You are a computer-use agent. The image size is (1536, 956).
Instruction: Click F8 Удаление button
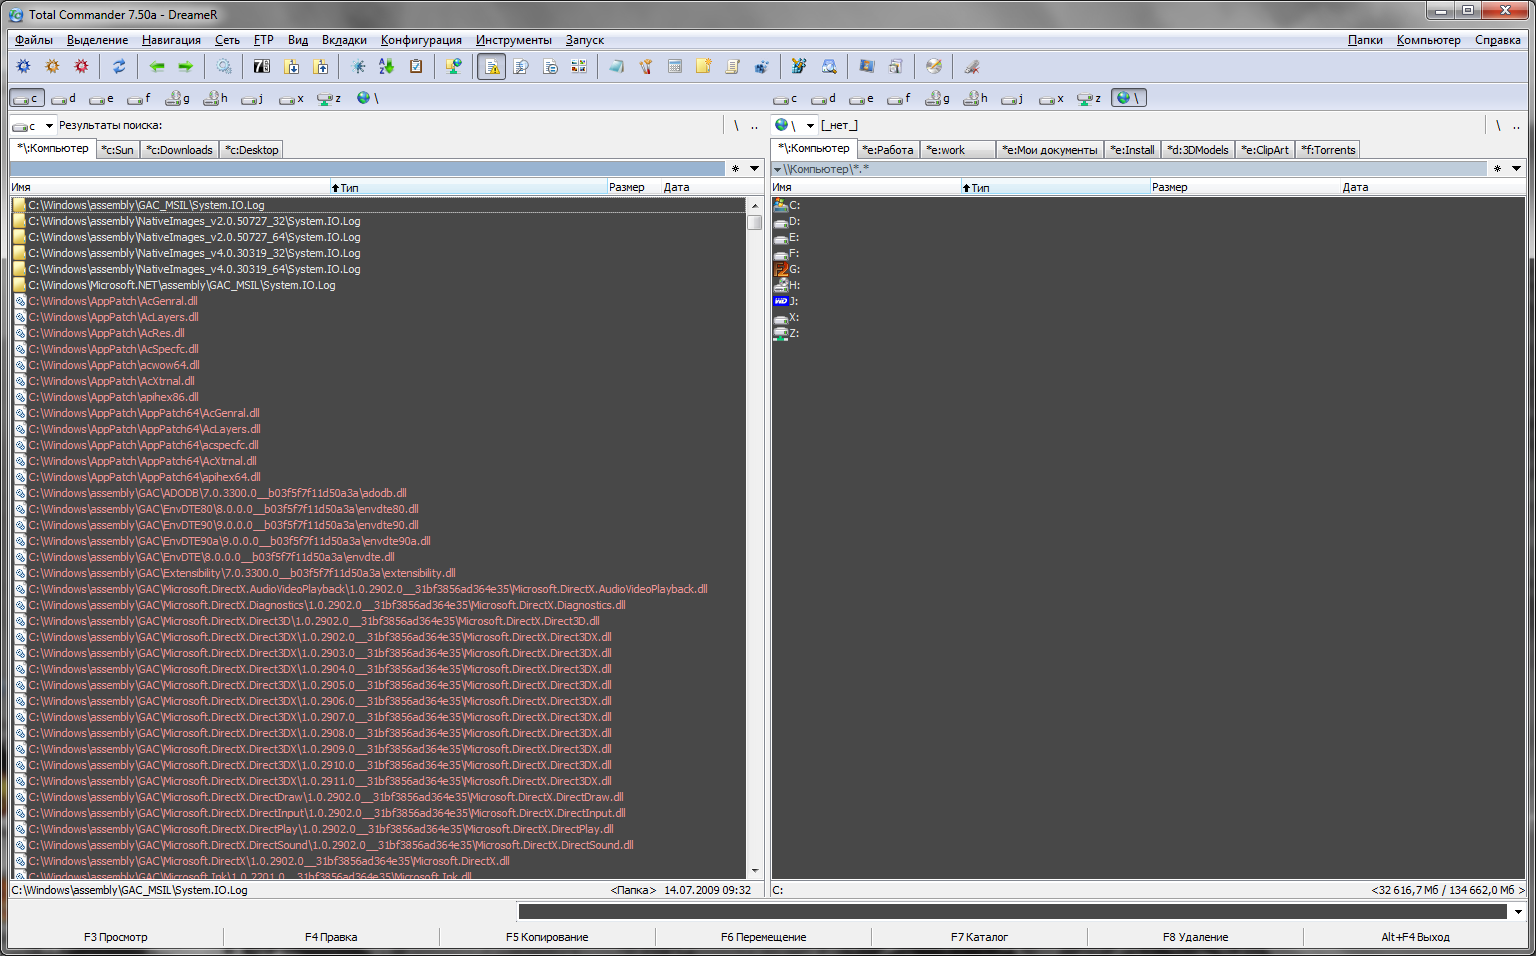click(x=1195, y=937)
